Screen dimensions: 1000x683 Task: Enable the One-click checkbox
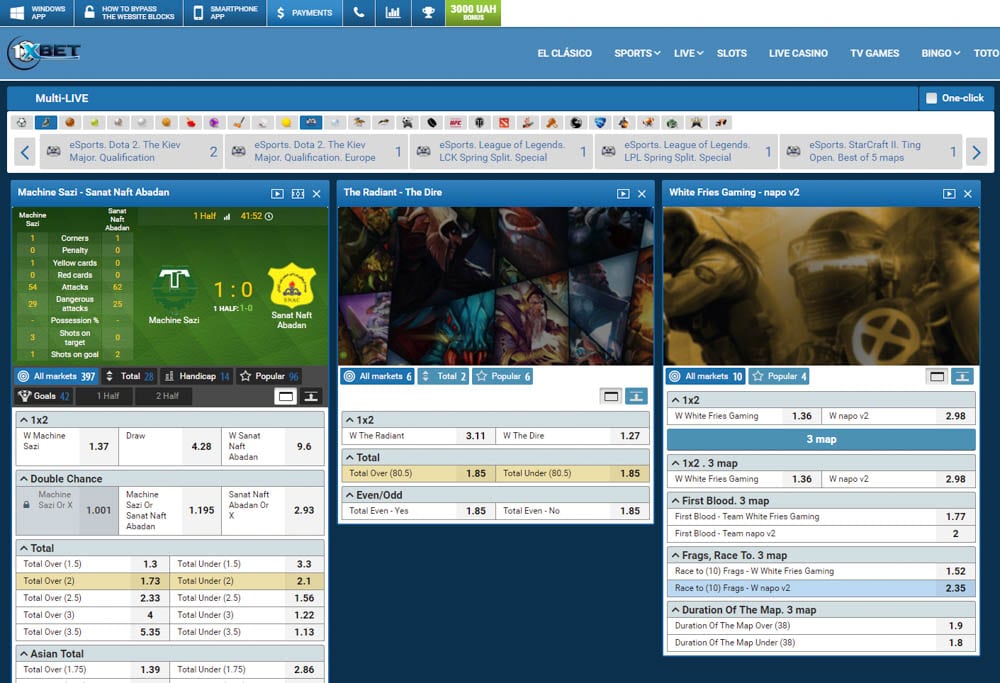[x=931, y=98]
